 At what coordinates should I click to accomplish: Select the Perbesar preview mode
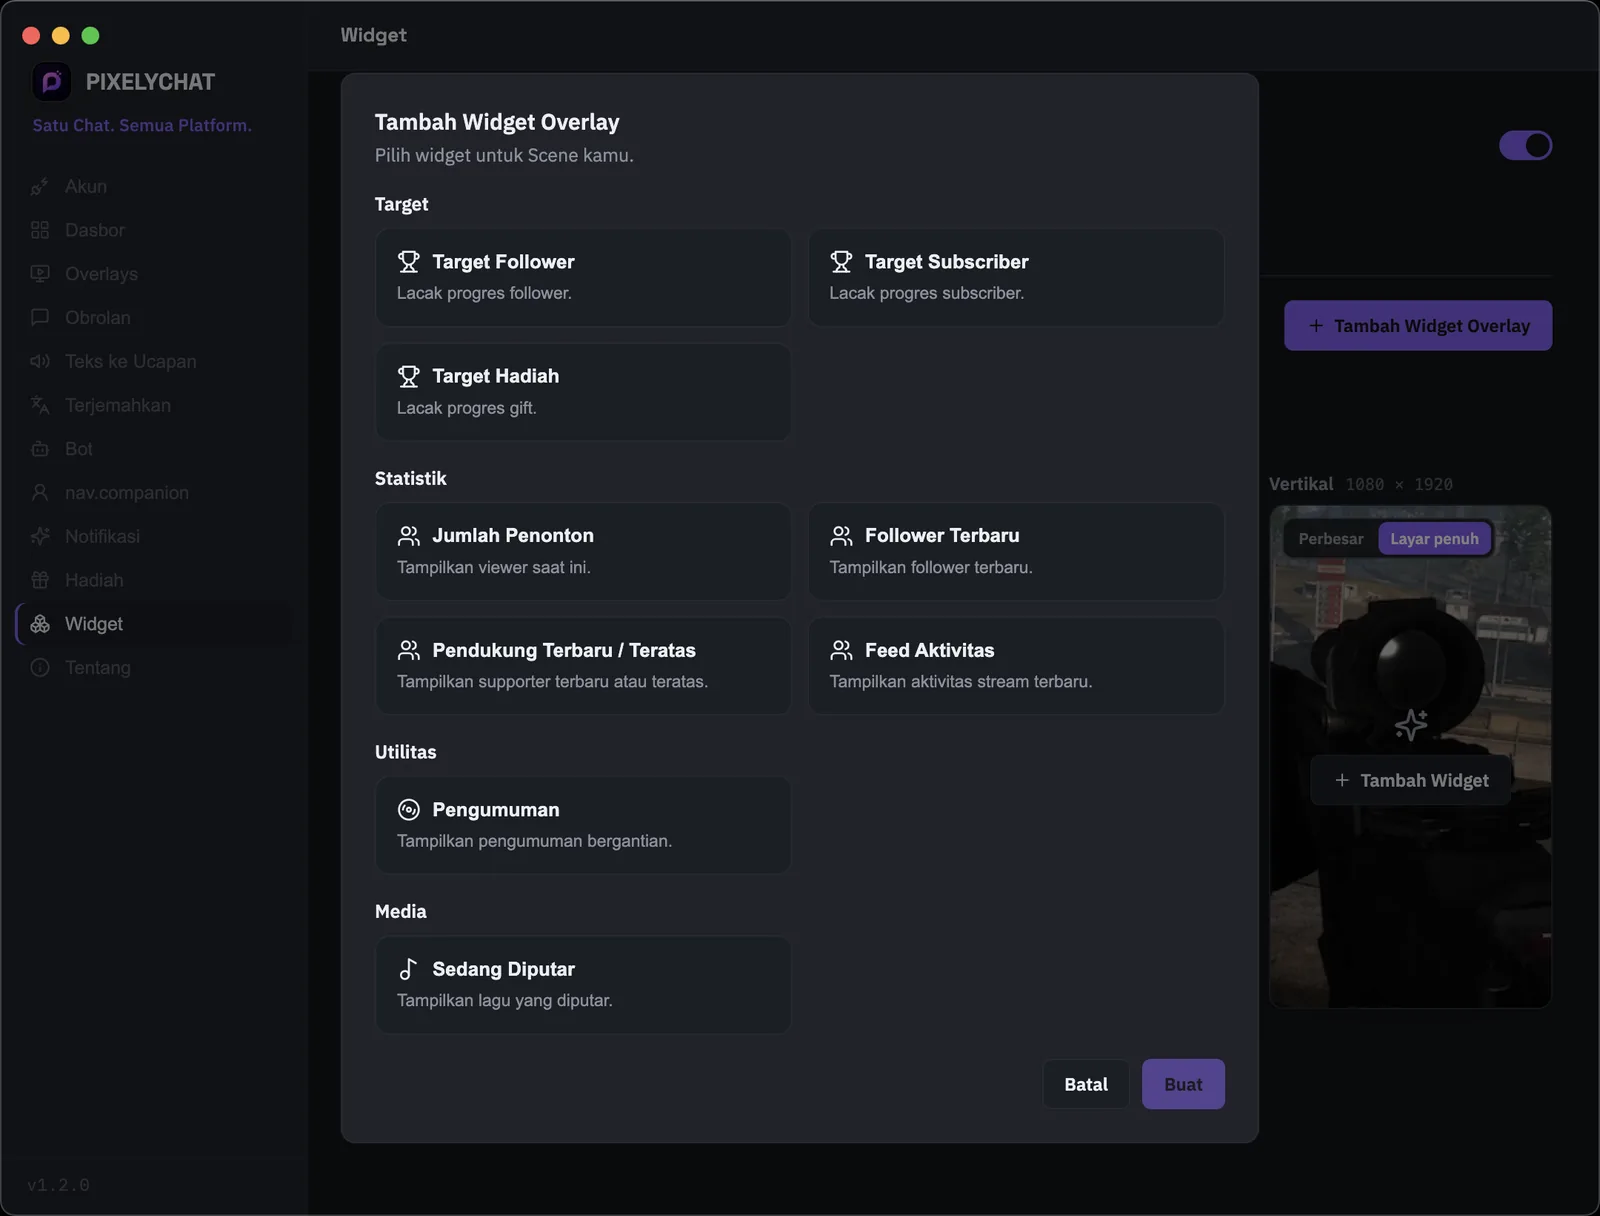[1330, 539]
